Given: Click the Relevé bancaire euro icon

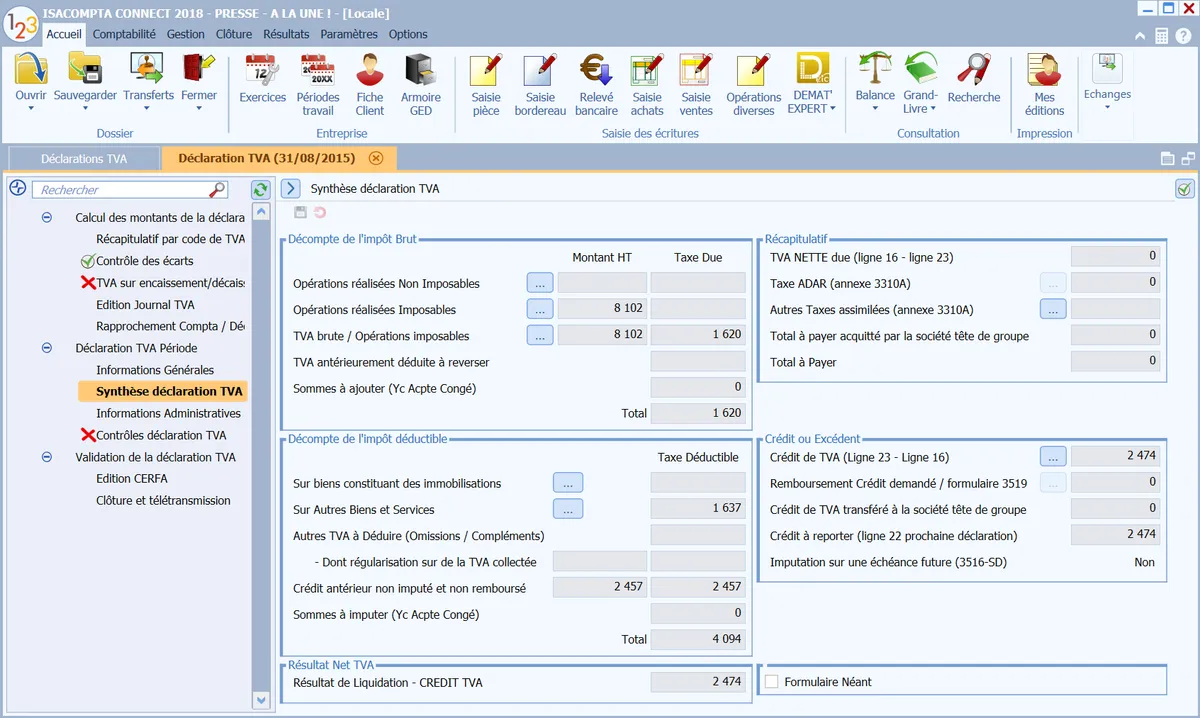Looking at the screenshot, I should click(596, 72).
